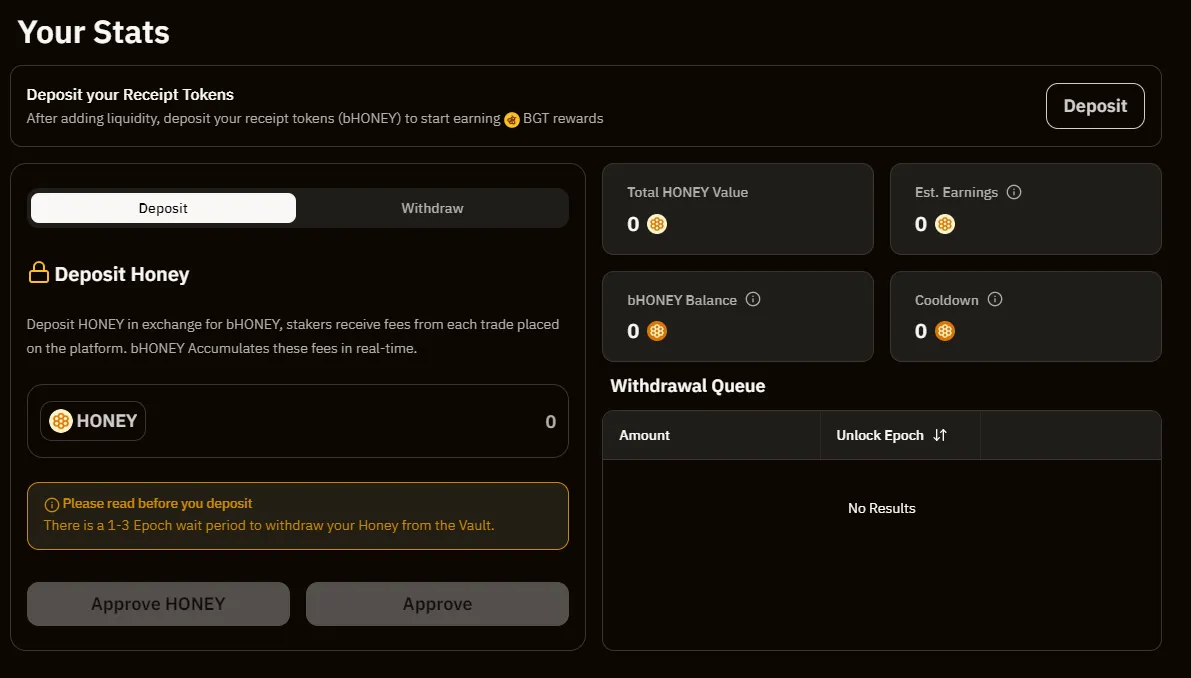
Task: Switch to the Withdraw tab
Action: click(432, 208)
